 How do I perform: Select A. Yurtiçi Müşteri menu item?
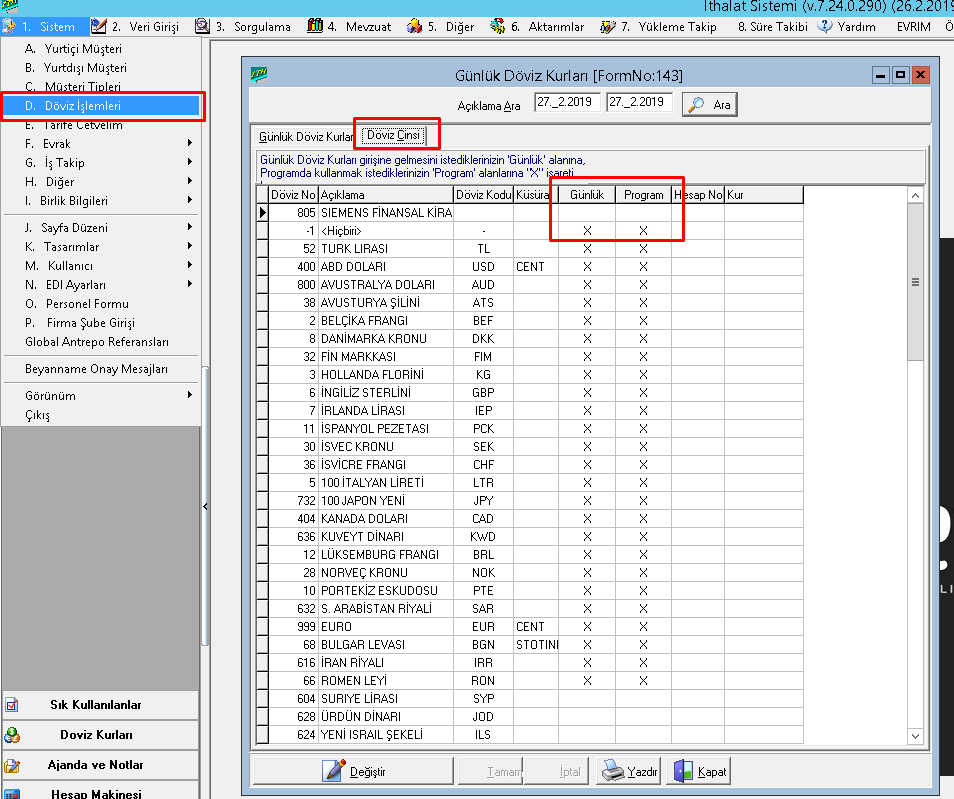[74, 49]
